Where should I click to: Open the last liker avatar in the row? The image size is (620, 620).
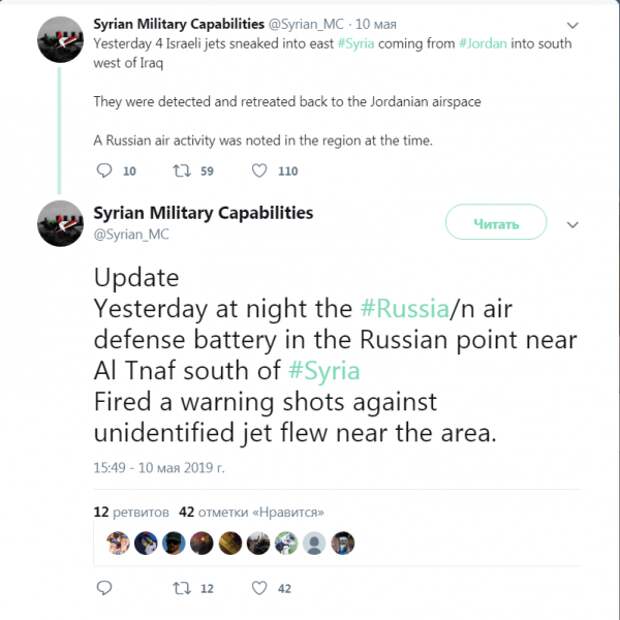coord(342,543)
